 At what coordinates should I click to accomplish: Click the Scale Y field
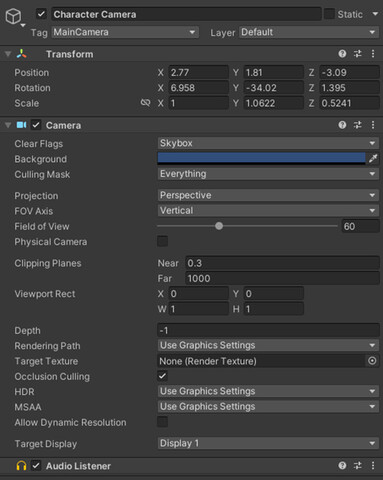(x=273, y=103)
